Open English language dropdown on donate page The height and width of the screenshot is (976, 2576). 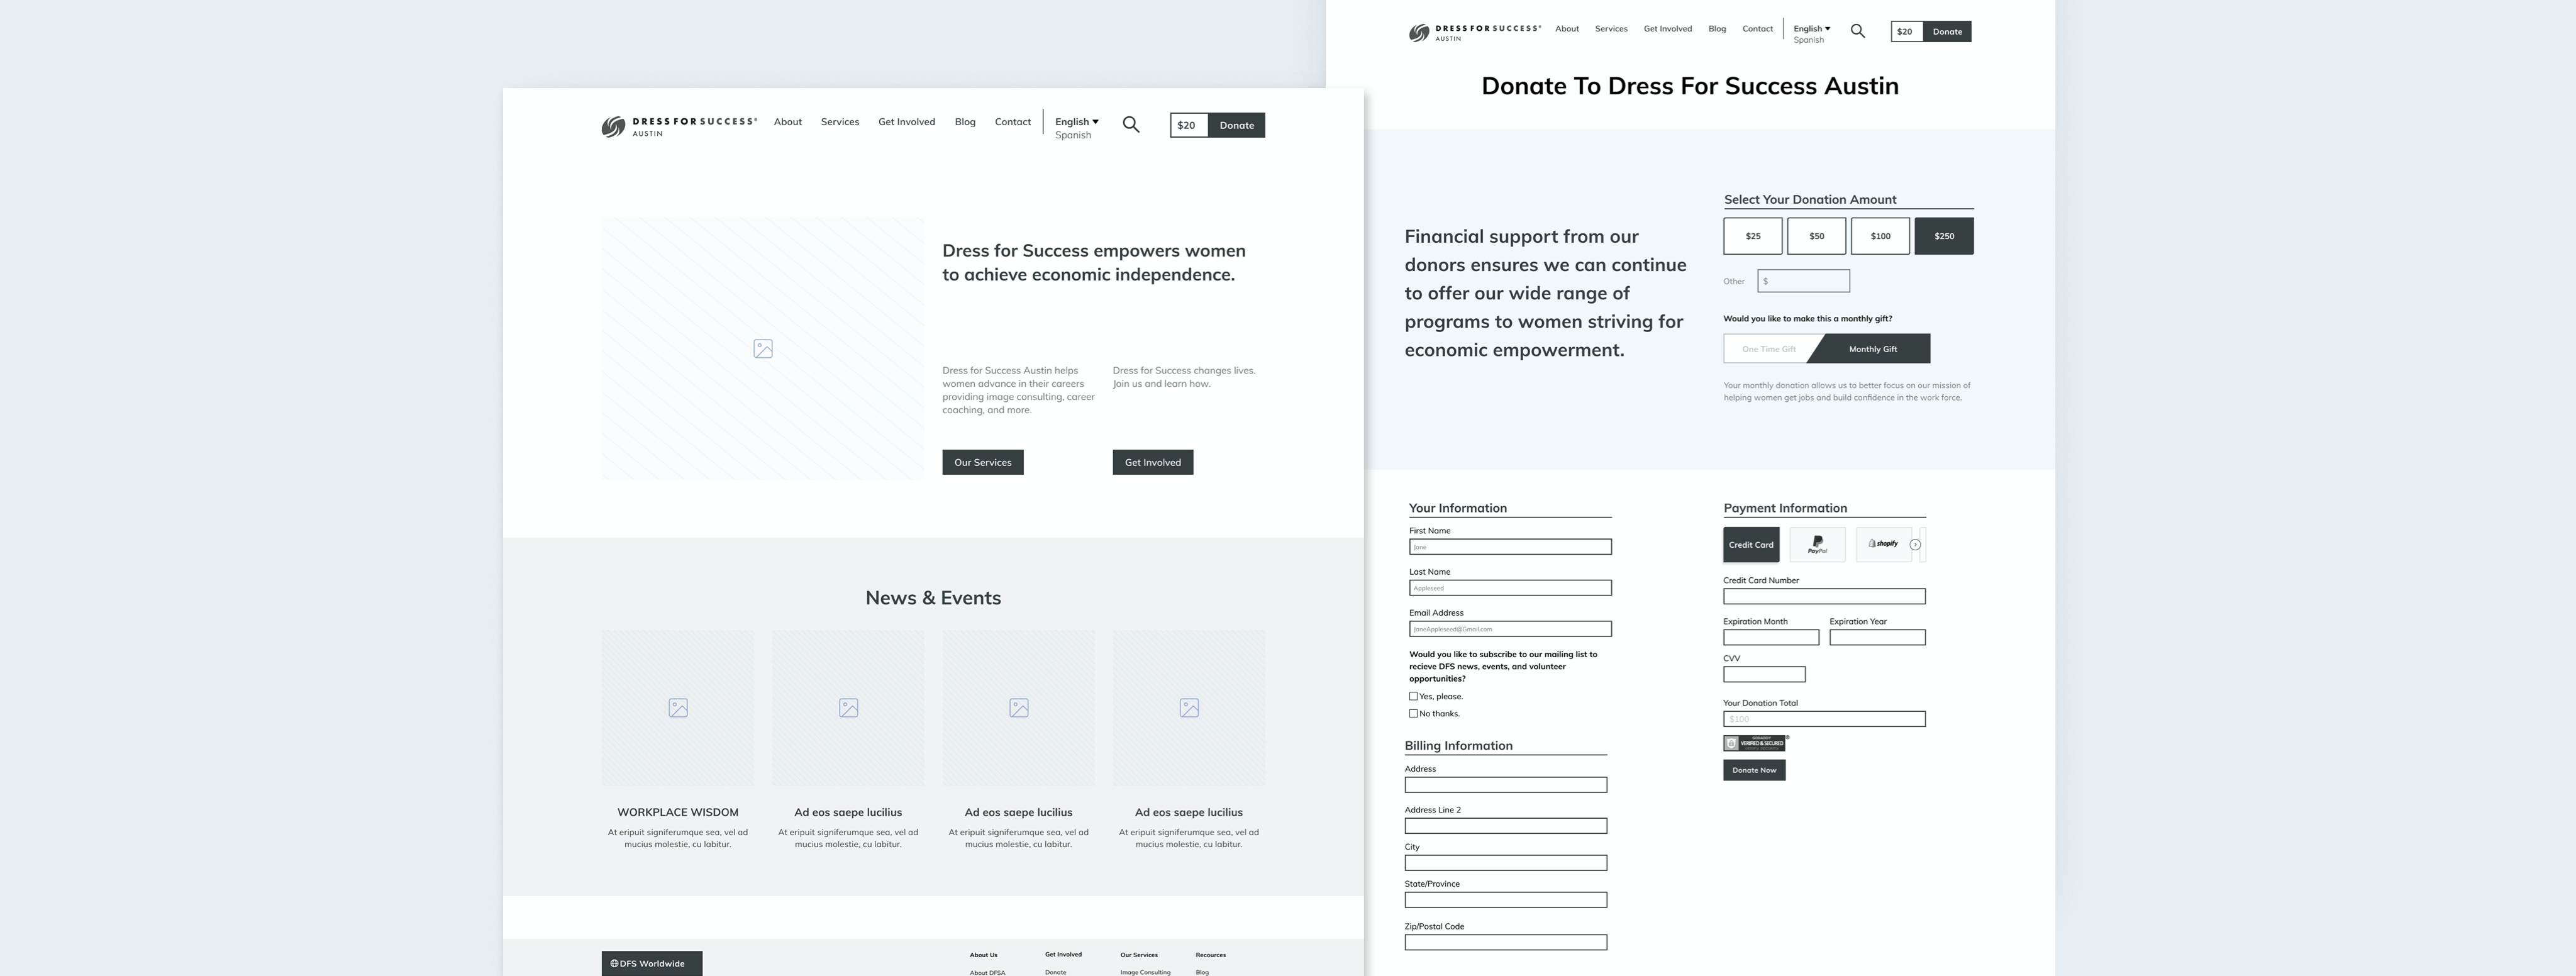point(1812,29)
